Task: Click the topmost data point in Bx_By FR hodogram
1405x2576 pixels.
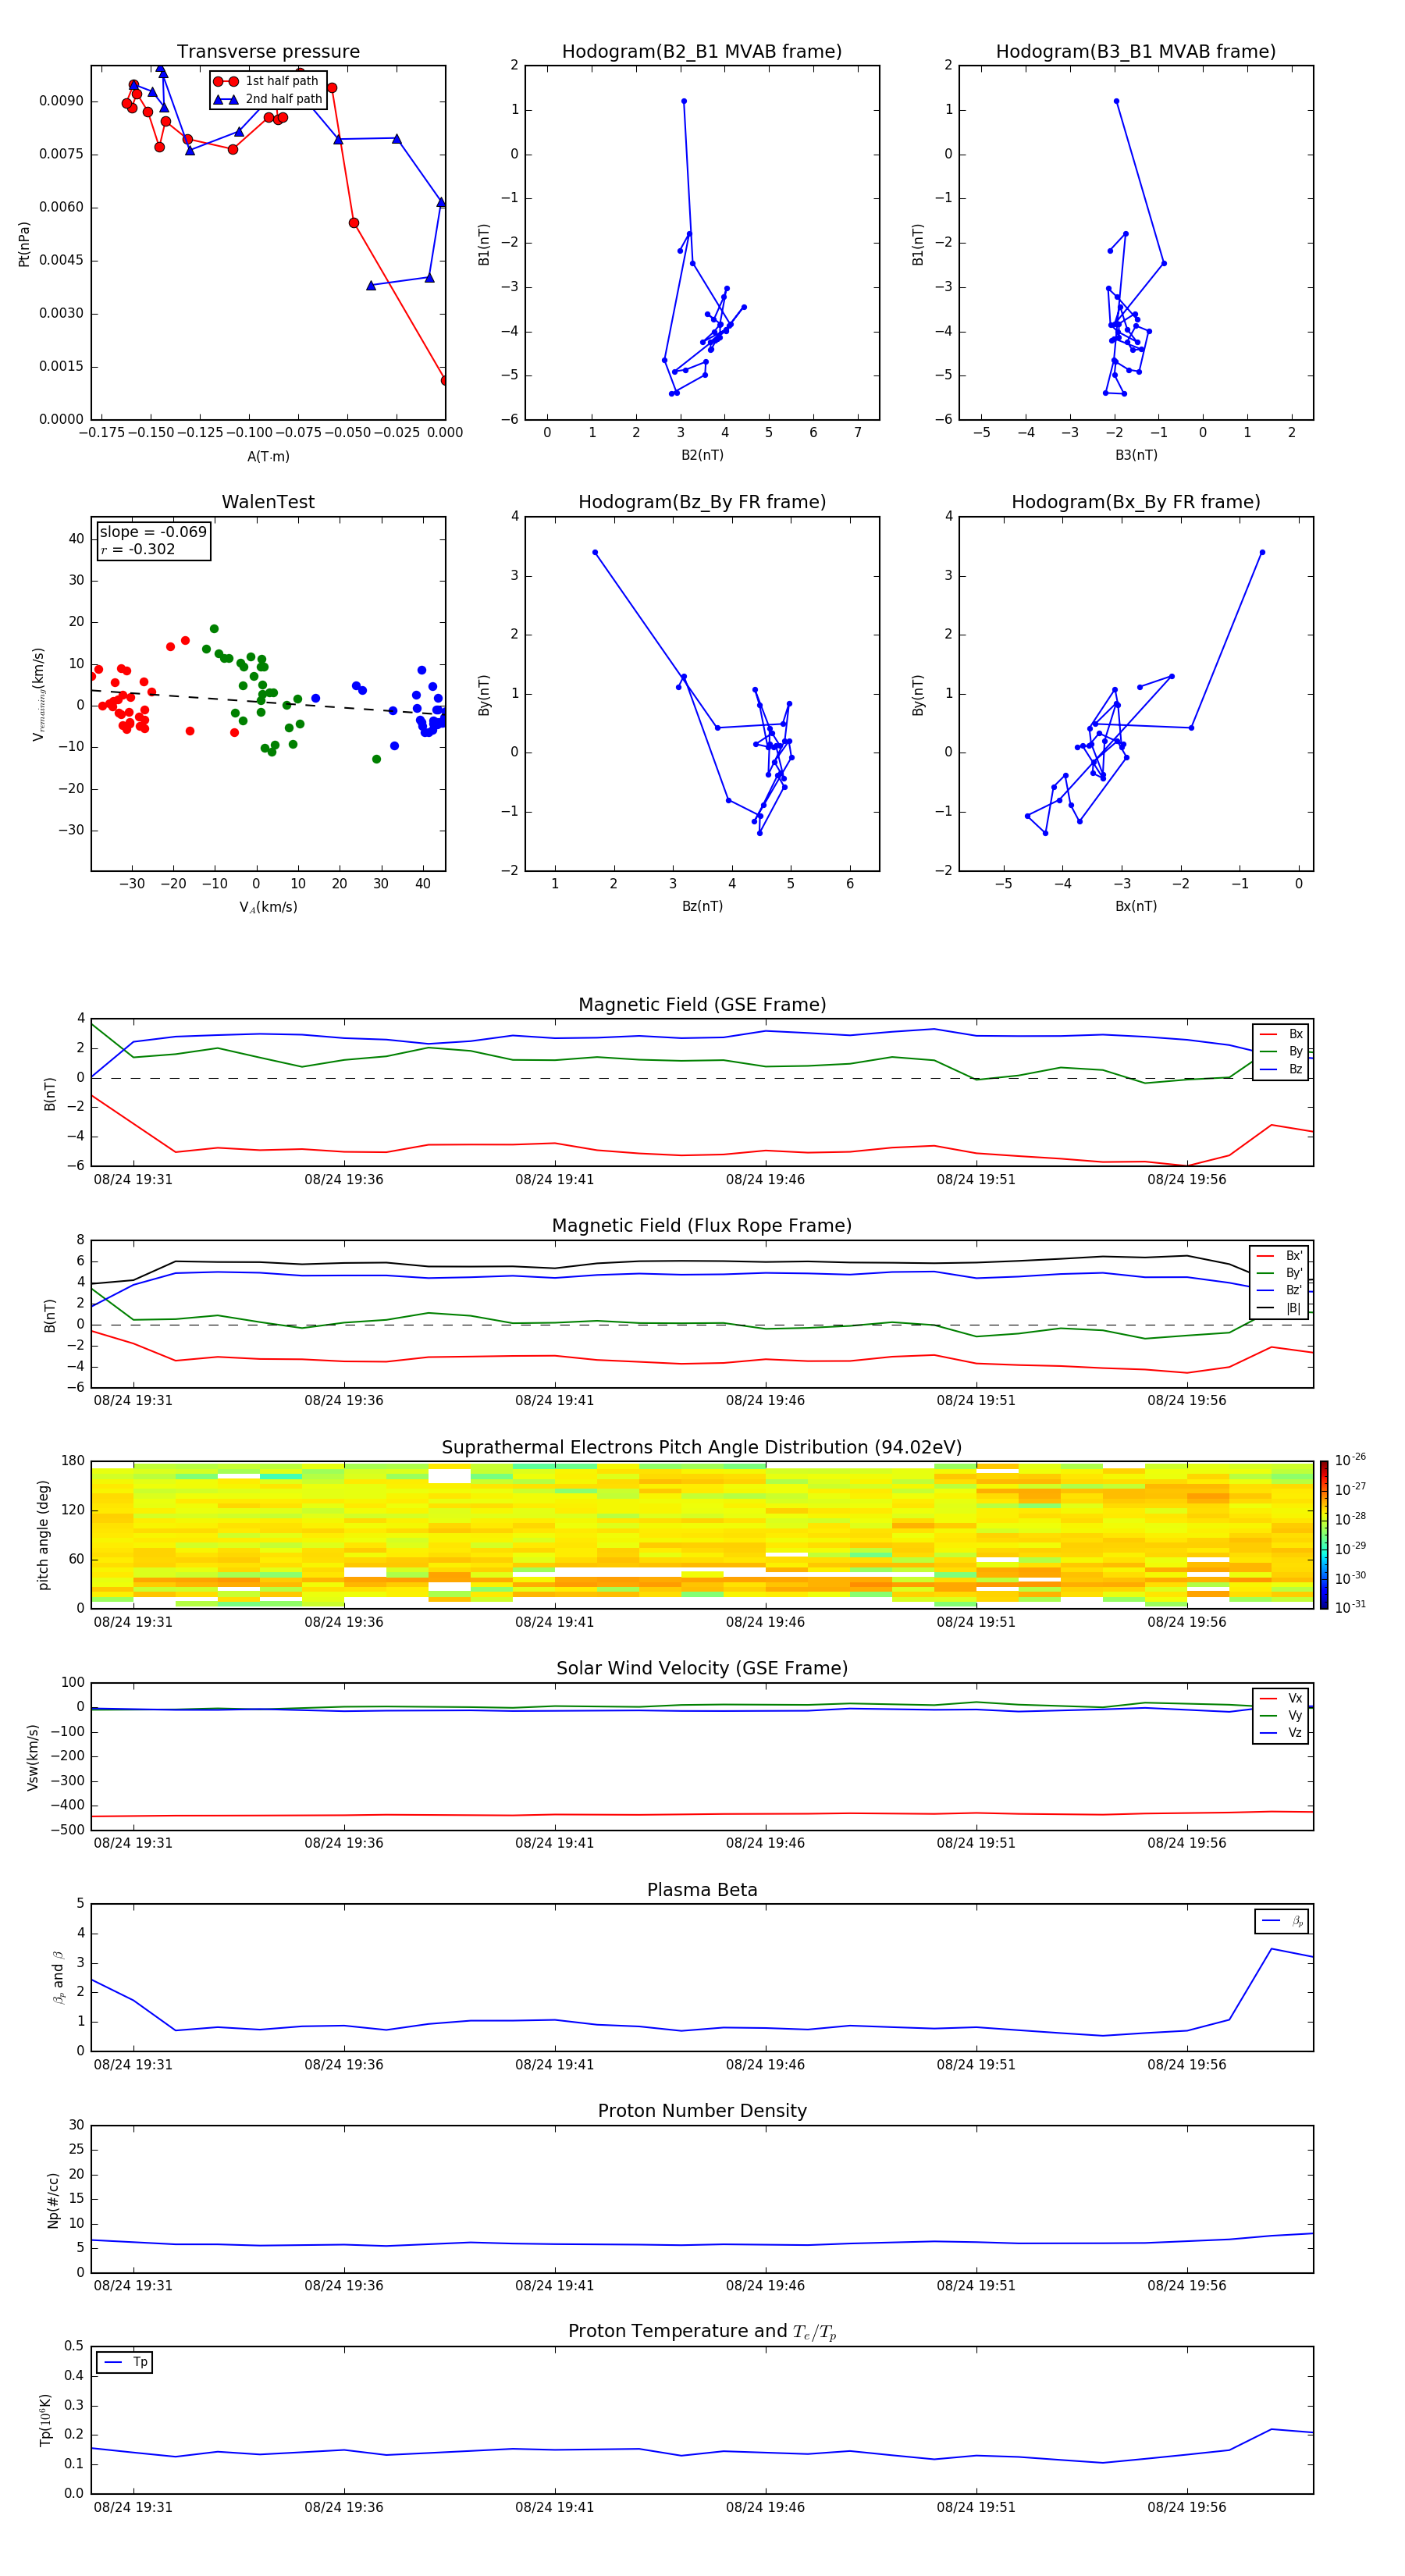Action: coord(1262,552)
